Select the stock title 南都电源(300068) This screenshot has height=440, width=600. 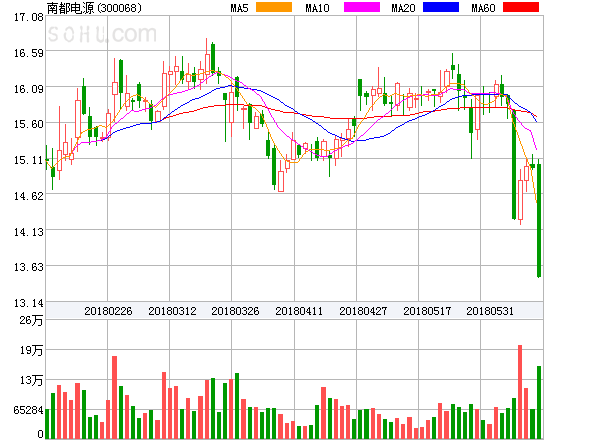pos(94,8)
